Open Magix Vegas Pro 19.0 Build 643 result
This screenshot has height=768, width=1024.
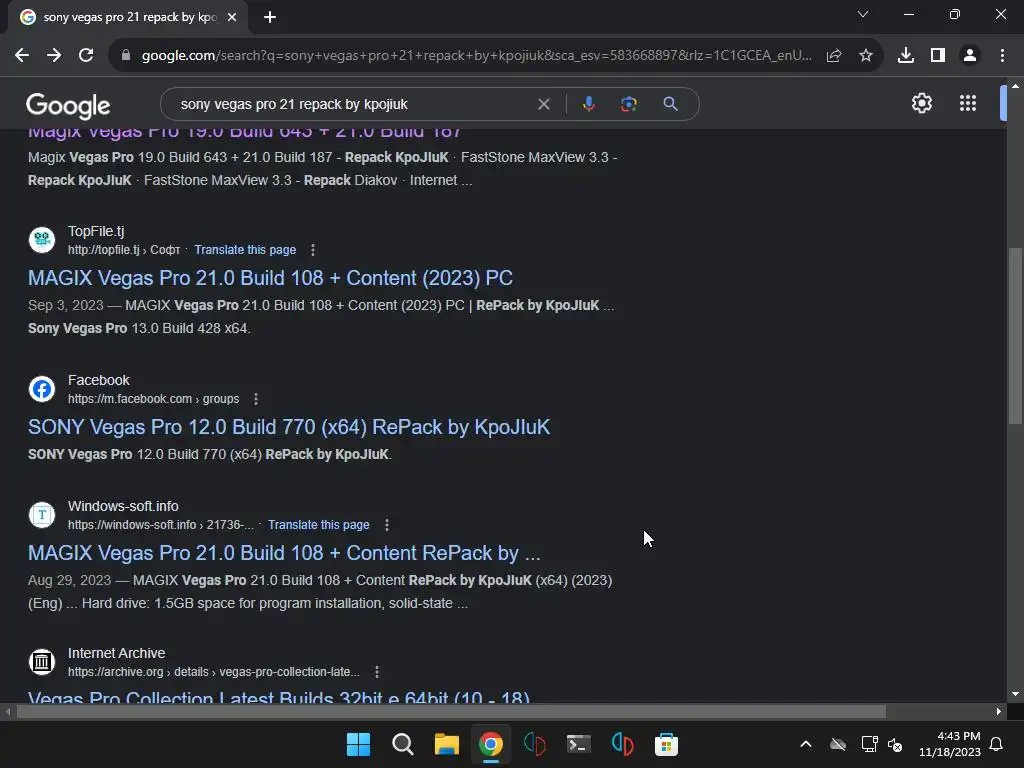[x=244, y=132]
